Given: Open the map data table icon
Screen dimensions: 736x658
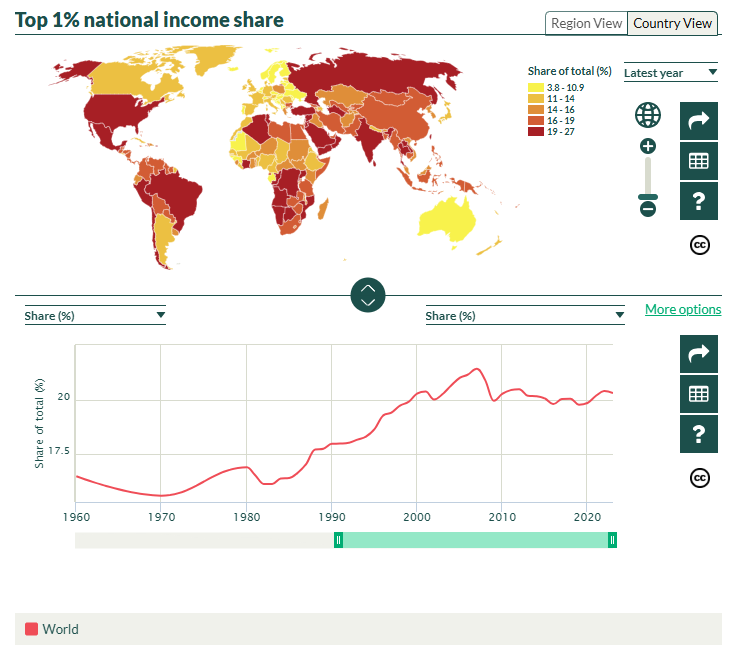Looking at the screenshot, I should click(x=698, y=161).
